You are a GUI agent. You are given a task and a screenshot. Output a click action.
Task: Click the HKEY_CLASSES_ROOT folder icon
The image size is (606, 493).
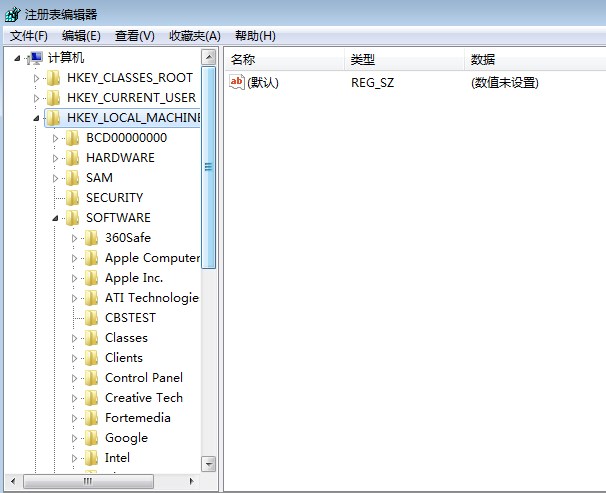tap(53, 78)
